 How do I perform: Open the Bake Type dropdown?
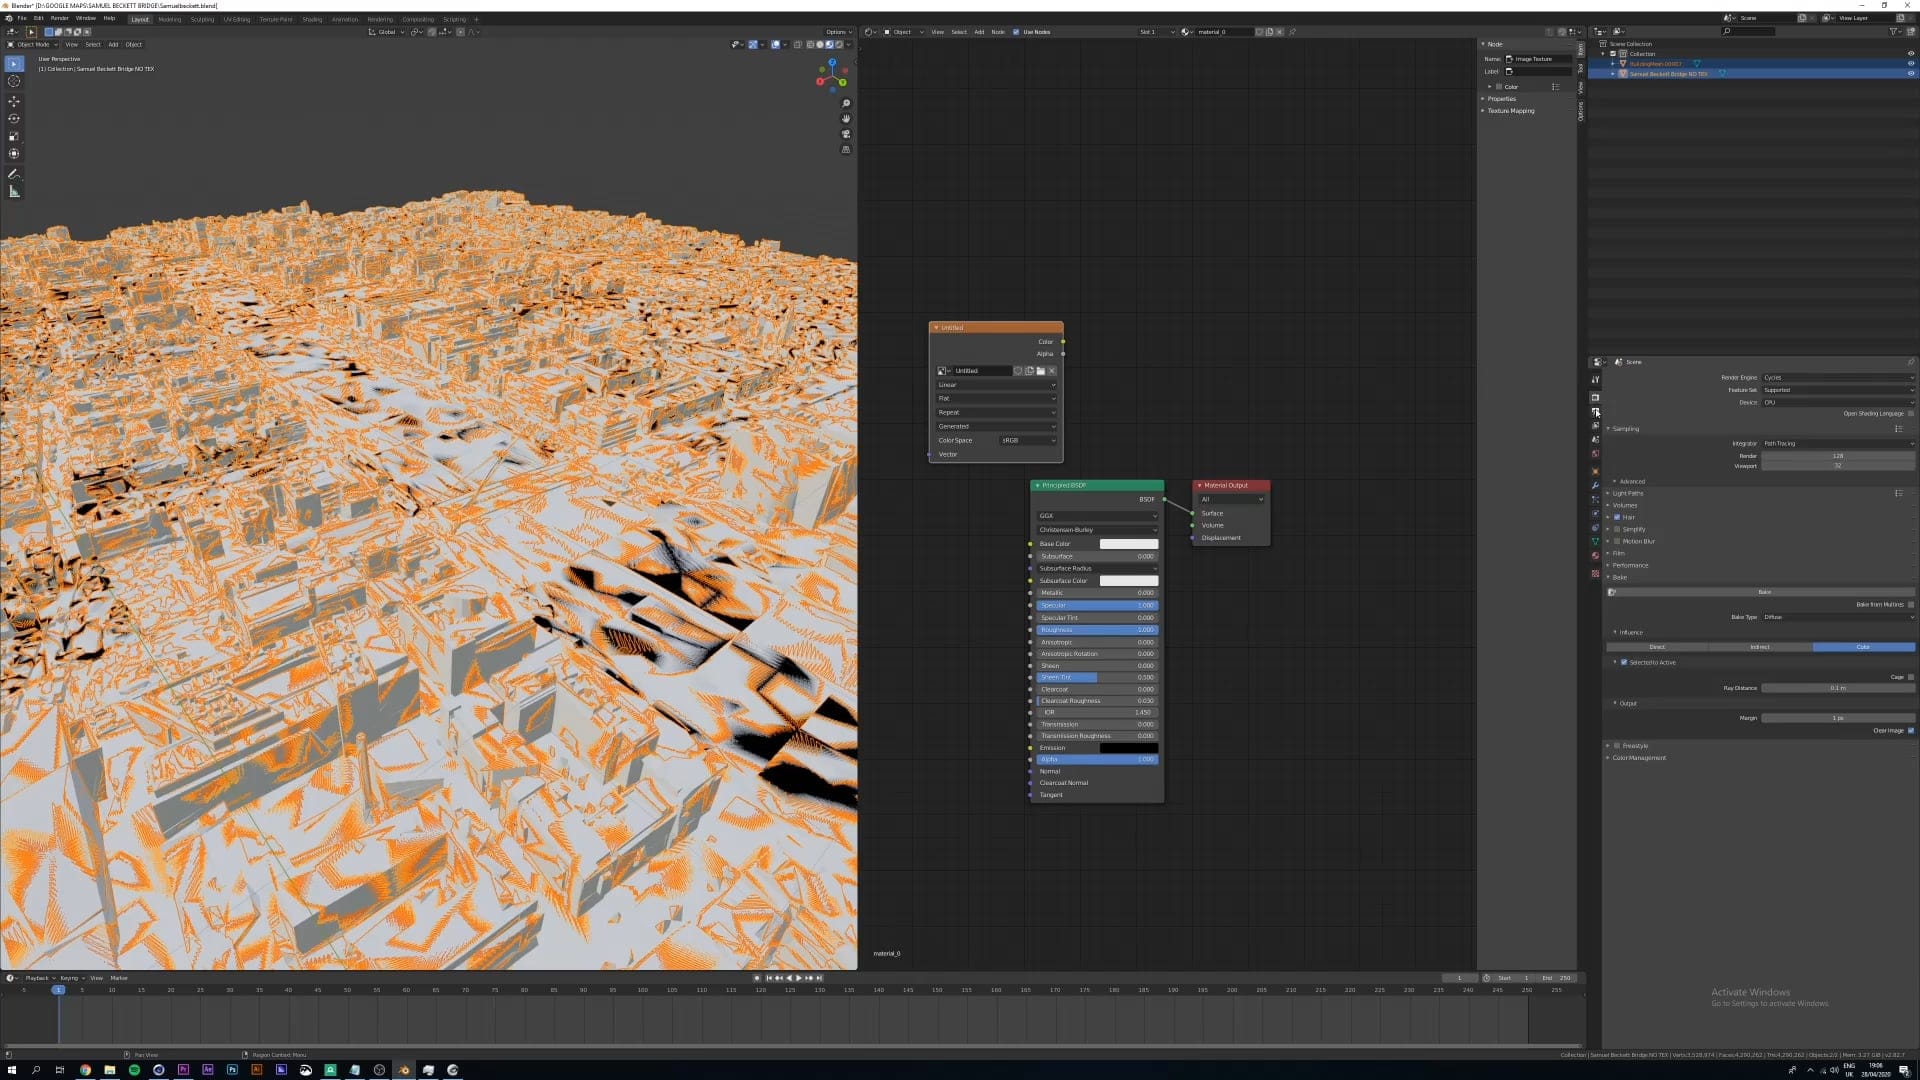tap(1837, 617)
